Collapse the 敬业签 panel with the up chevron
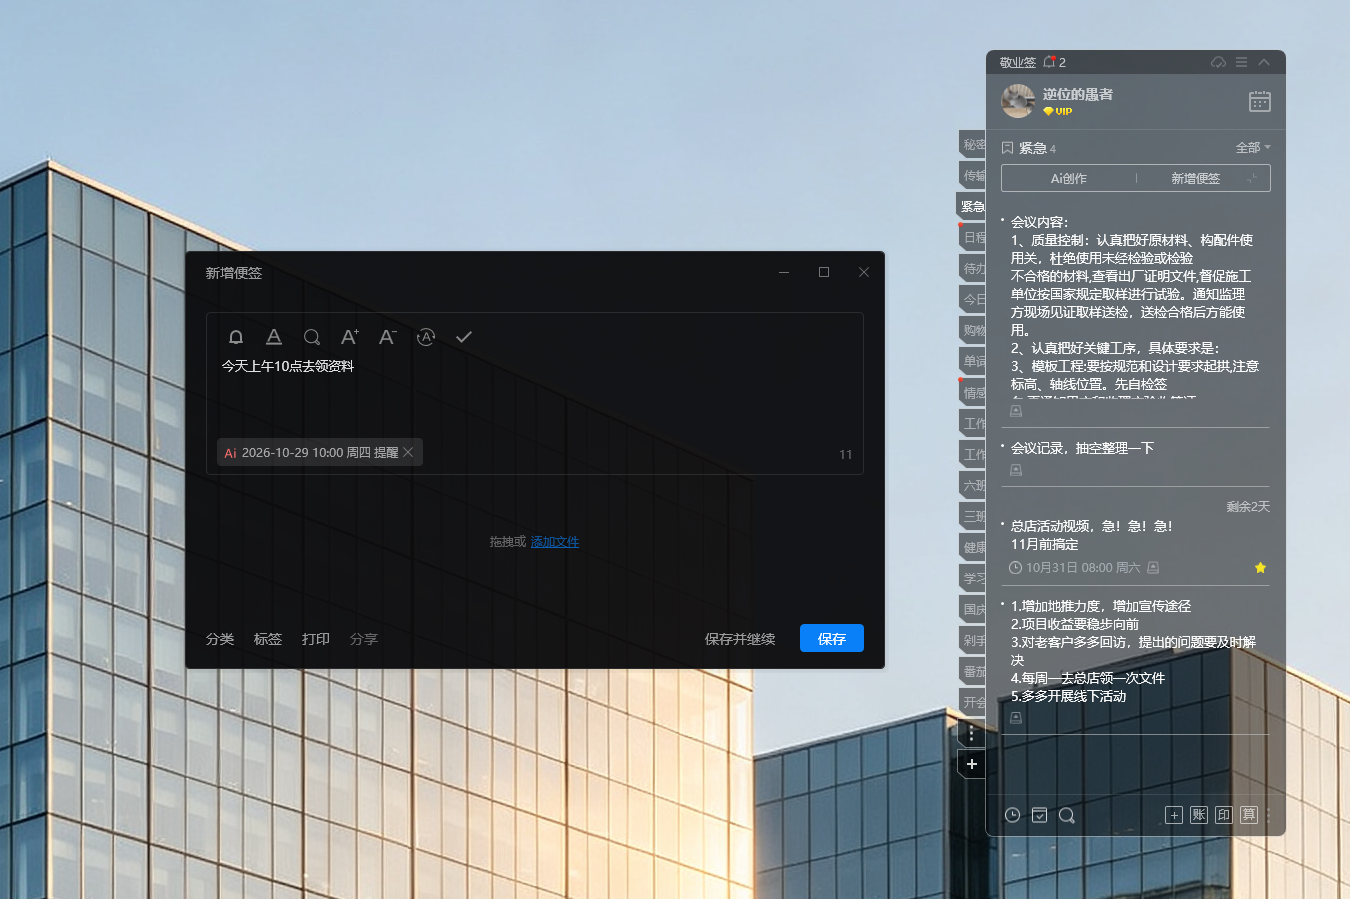Viewport: 1350px width, 899px height. pyautogui.click(x=1264, y=62)
